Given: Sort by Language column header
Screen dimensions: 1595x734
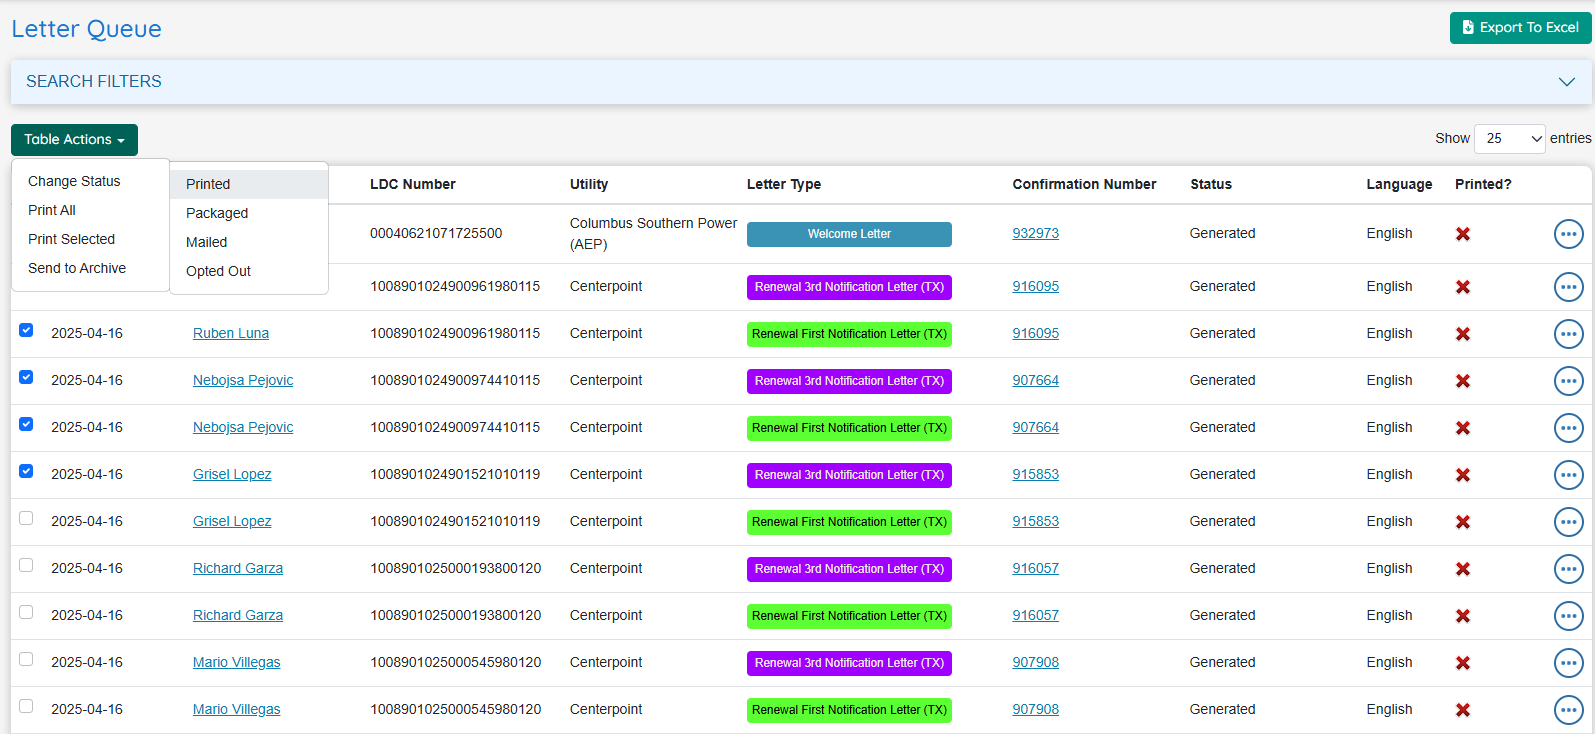Looking at the screenshot, I should coord(1399,184).
